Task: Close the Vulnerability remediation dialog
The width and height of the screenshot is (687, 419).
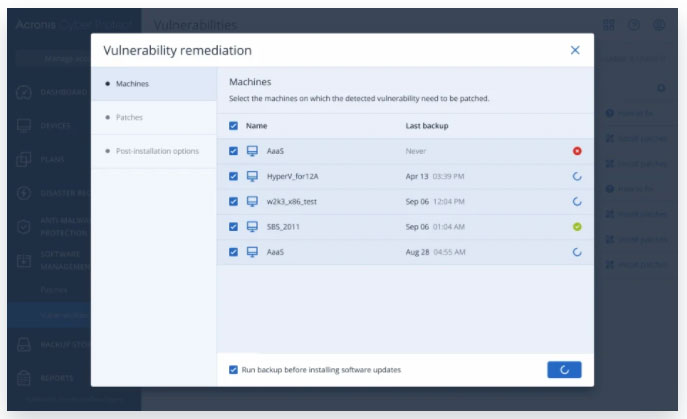Action: [575, 50]
